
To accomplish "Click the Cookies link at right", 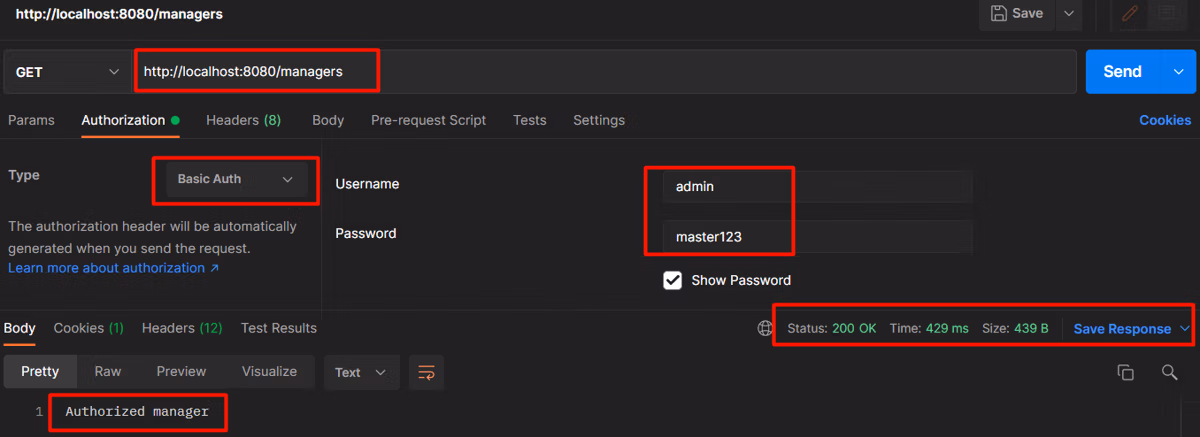I will tap(1165, 120).
